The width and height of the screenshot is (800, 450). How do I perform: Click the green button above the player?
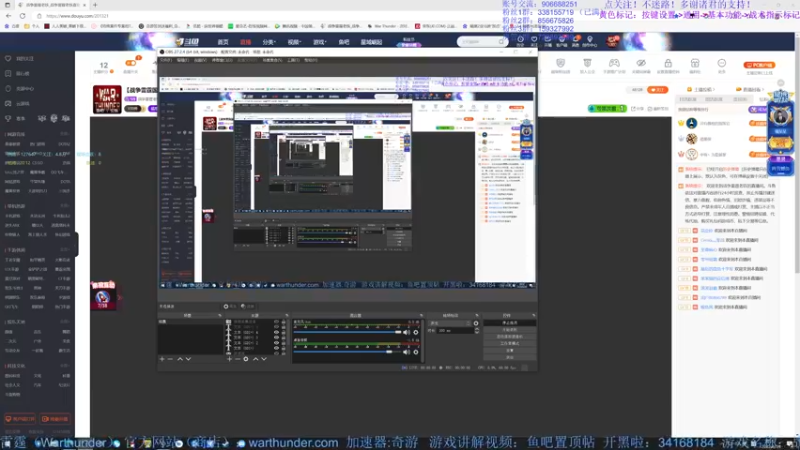pyautogui.click(x=607, y=109)
